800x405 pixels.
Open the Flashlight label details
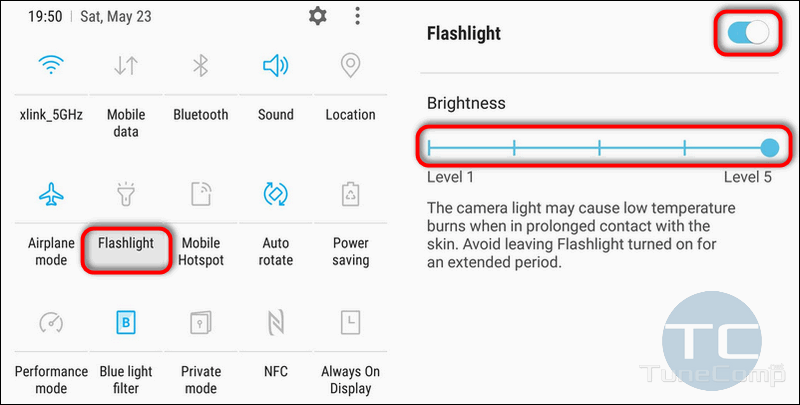[126, 243]
